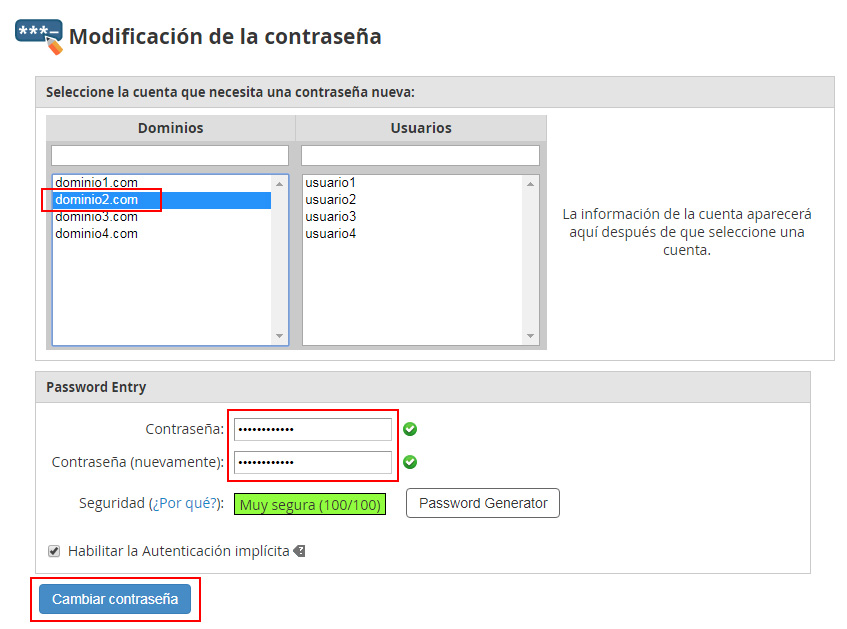Open the ¿Por qué? security link
This screenshot has height=629, width=847.
[185, 504]
